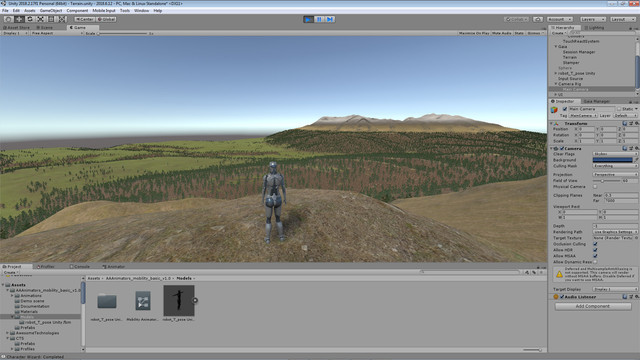Toggle the Camera component enabled checkbox

562,149
